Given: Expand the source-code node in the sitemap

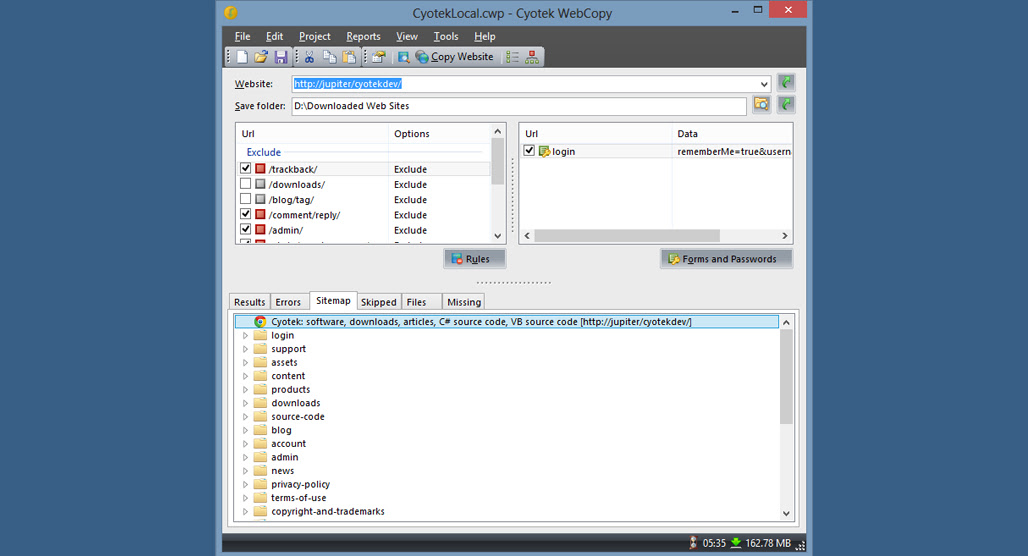Looking at the screenshot, I should tap(245, 416).
